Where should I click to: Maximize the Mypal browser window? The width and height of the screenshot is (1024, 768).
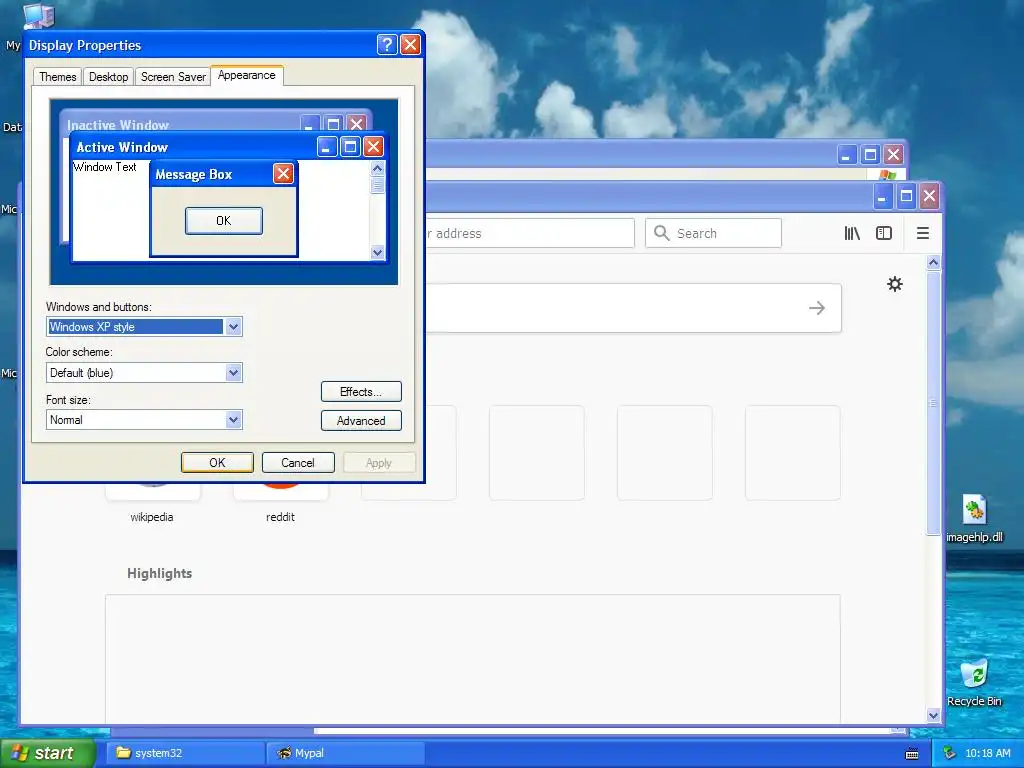click(906, 196)
